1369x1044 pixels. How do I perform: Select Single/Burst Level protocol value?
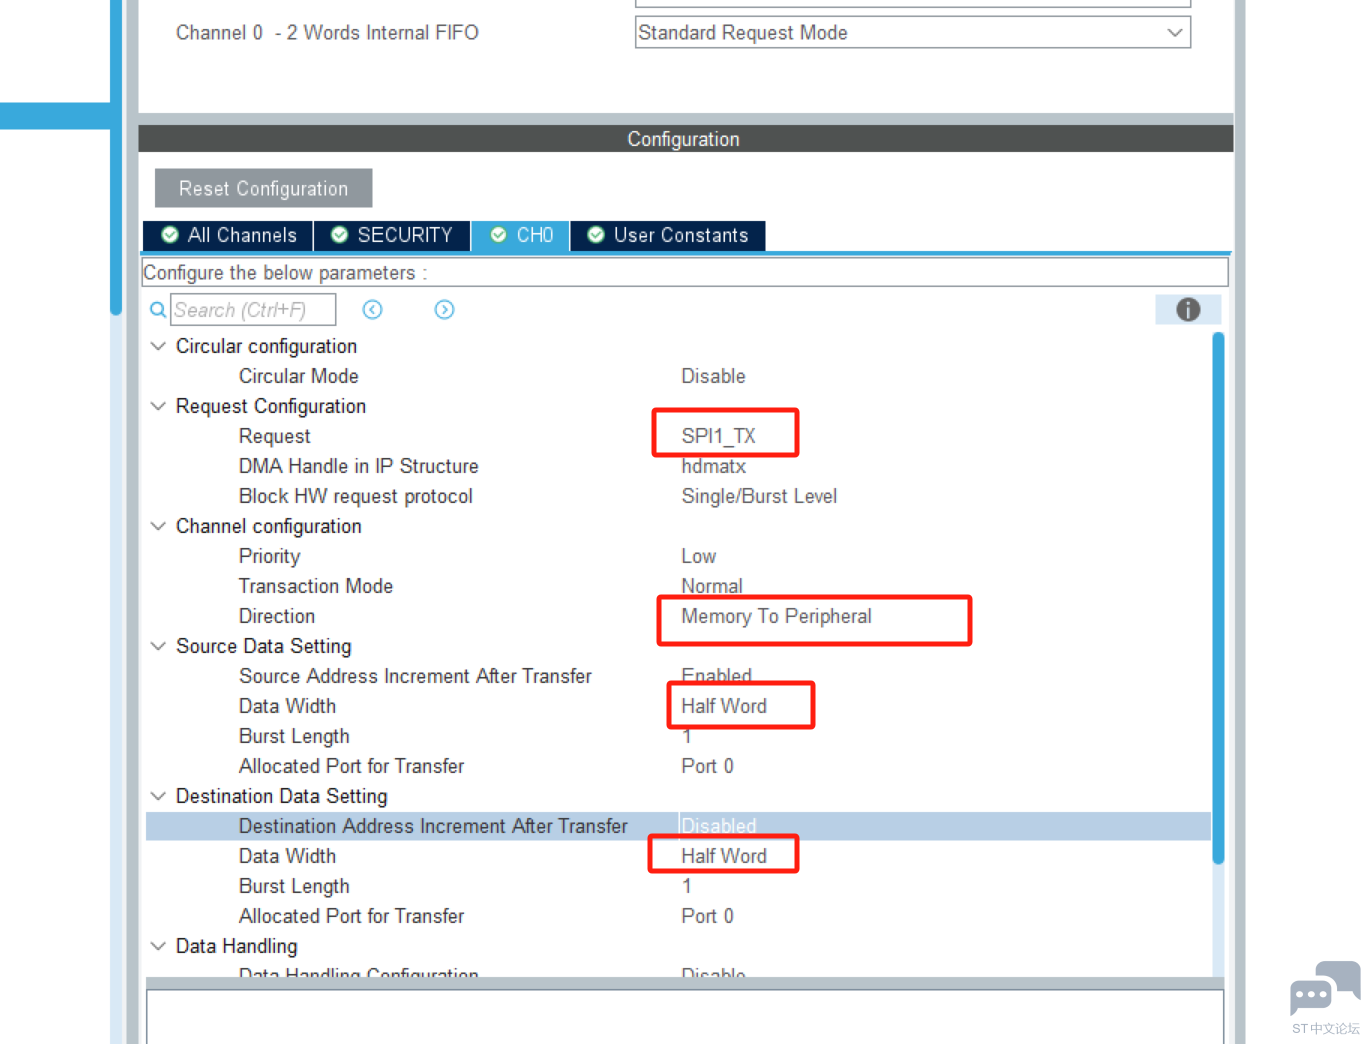[x=759, y=496]
